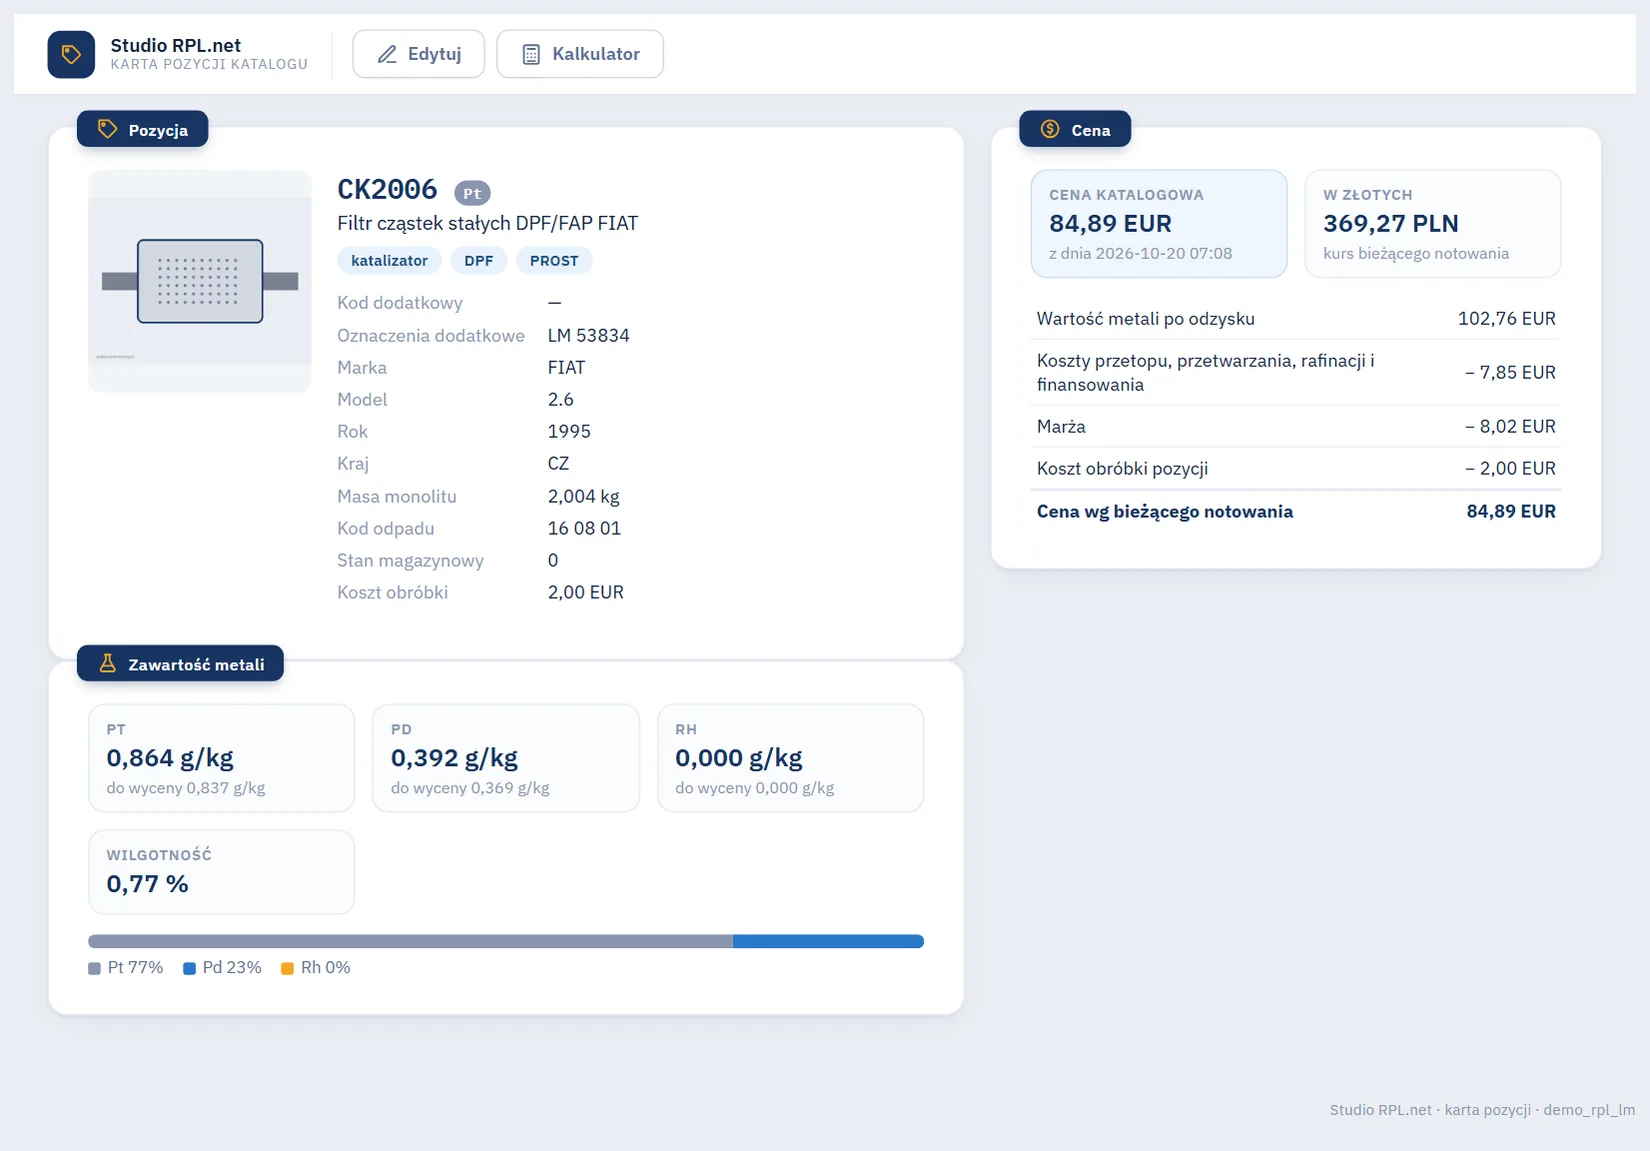Open the Kalkulator button

click(580, 54)
